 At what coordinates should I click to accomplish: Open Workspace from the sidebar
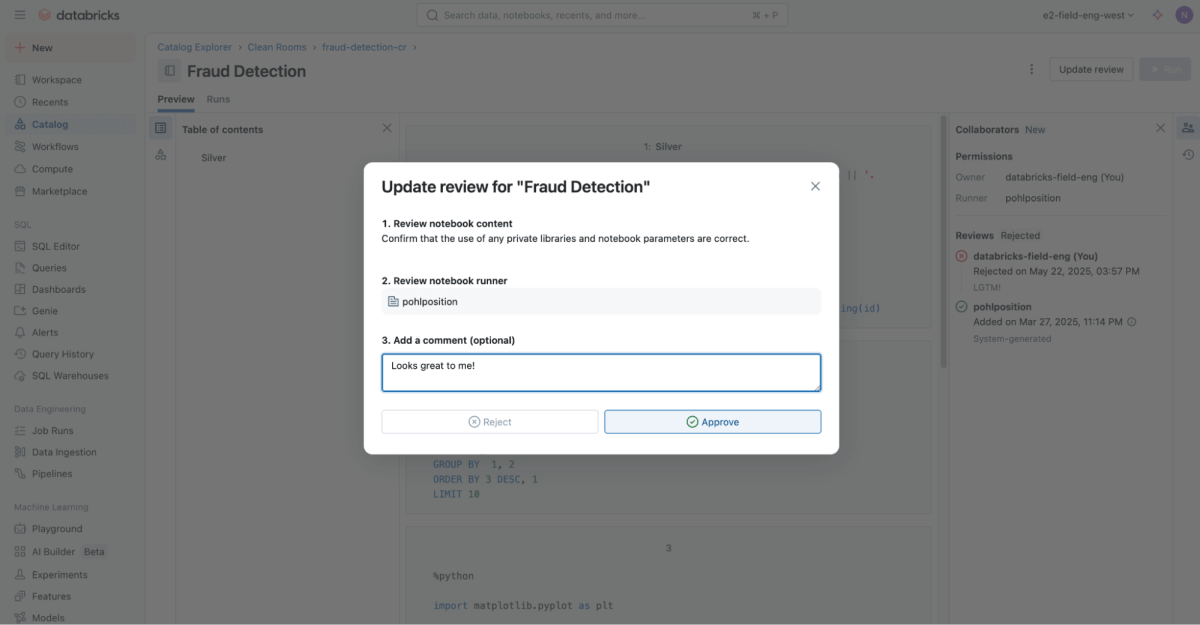[57, 80]
